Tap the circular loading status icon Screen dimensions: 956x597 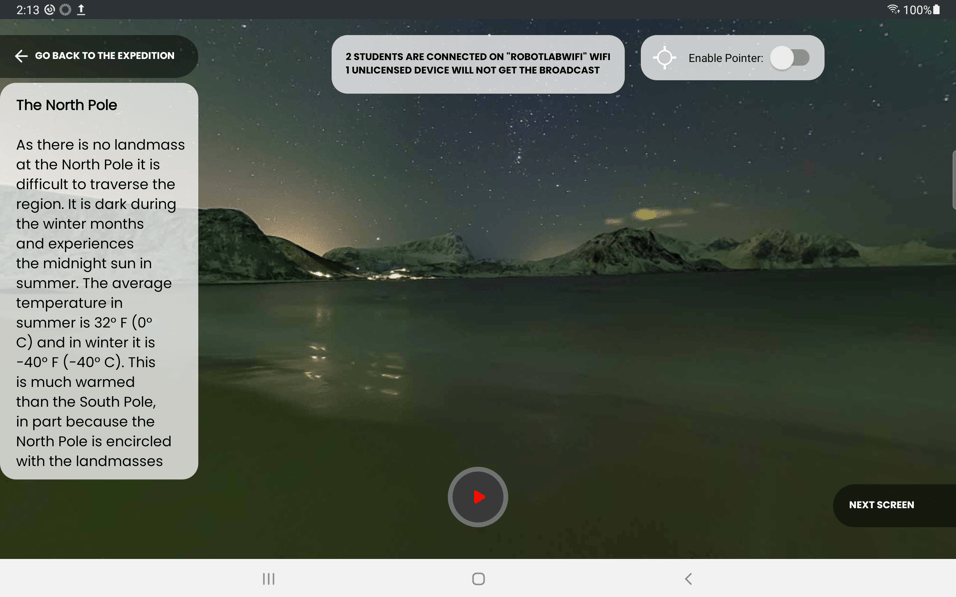(65, 9)
